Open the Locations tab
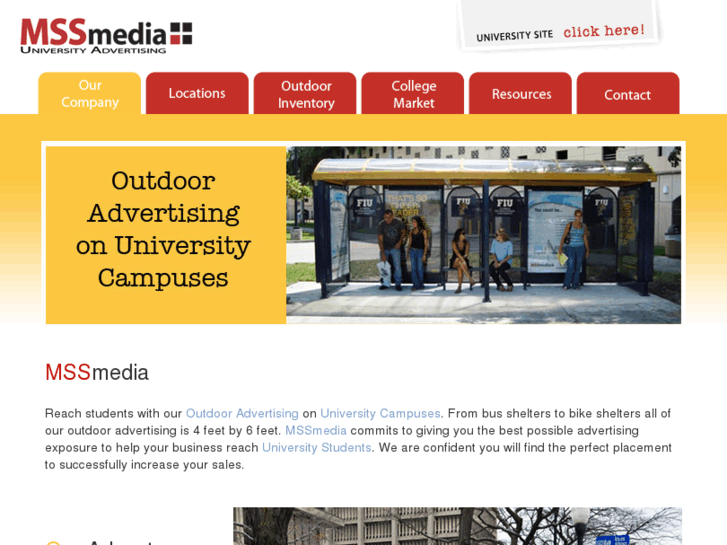 pyautogui.click(x=197, y=93)
